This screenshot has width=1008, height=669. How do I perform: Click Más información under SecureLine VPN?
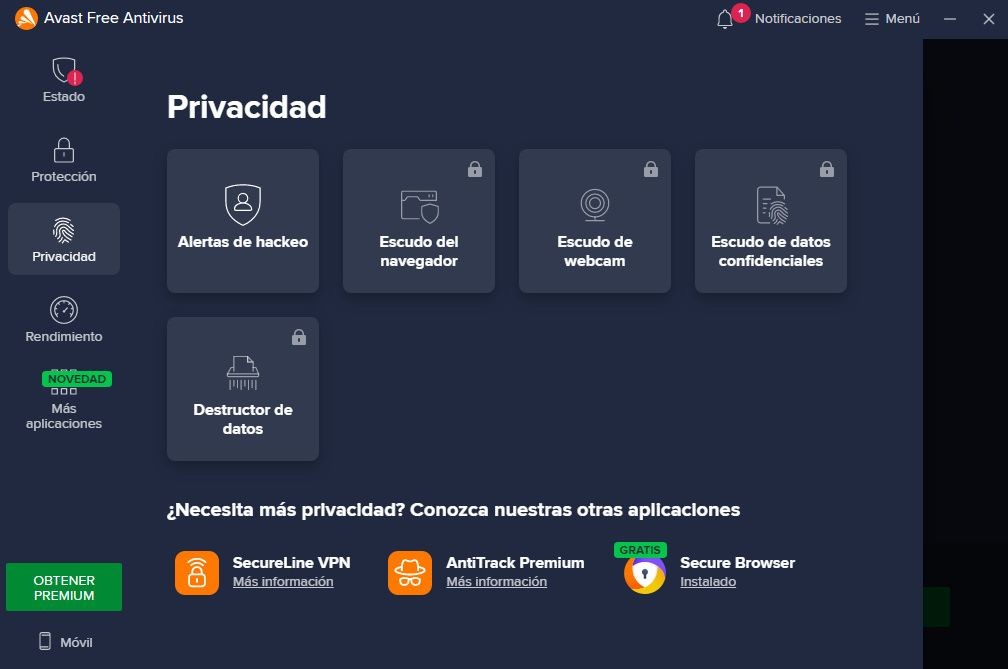pyautogui.click(x=283, y=582)
